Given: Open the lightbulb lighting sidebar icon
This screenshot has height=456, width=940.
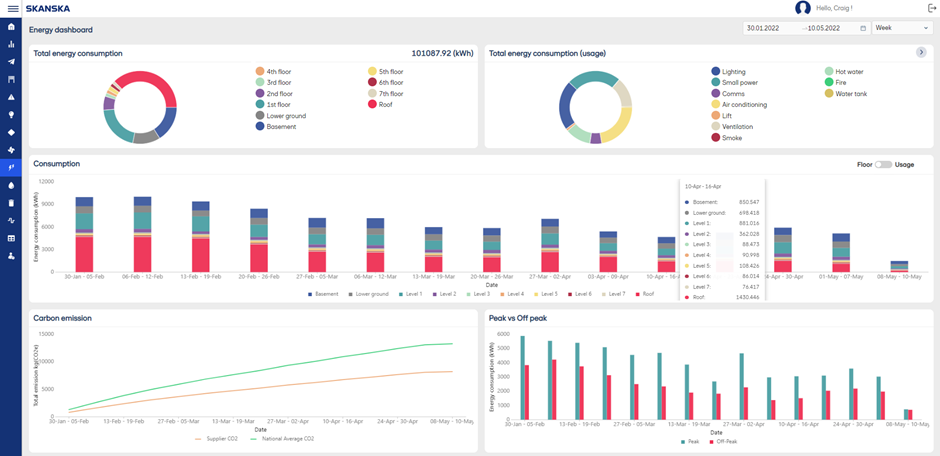Looking at the screenshot, I should pyautogui.click(x=11, y=114).
